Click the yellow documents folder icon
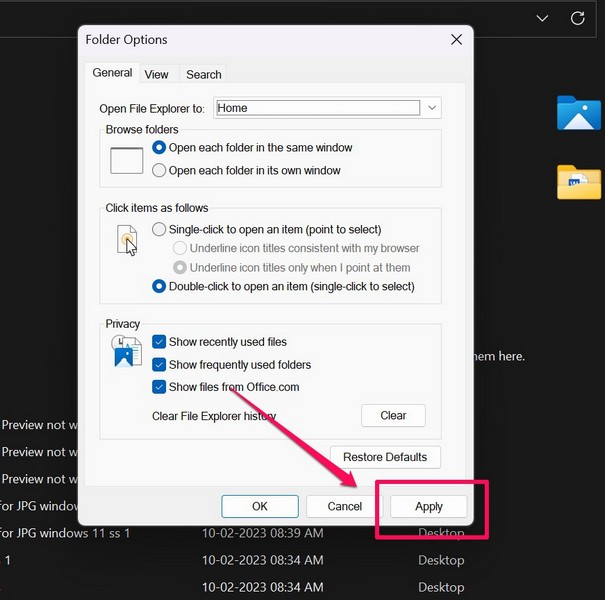This screenshot has height=600, width=605. tap(578, 183)
